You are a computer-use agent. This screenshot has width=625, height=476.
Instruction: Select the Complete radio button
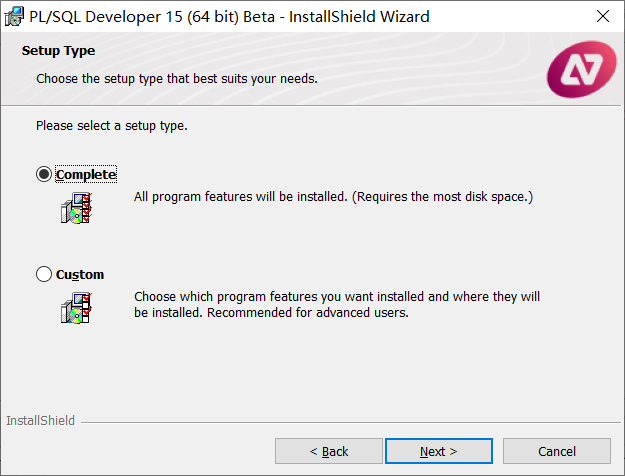tap(44, 174)
